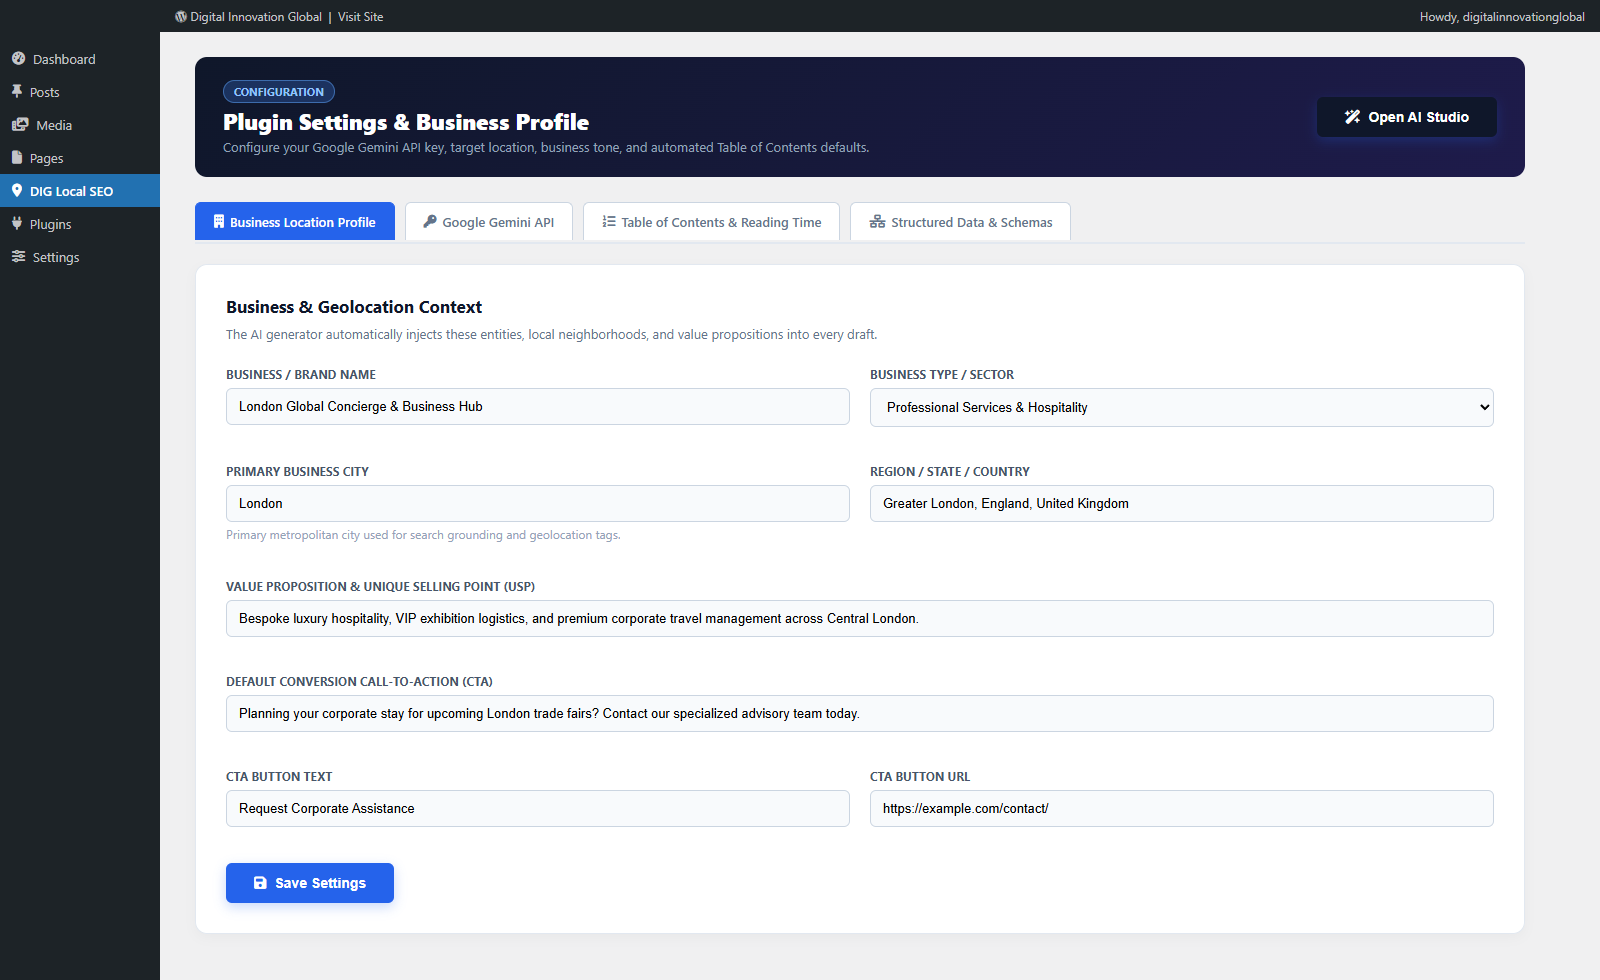Focus the Business / Brand Name field
This screenshot has width=1600, height=980.
(538, 407)
